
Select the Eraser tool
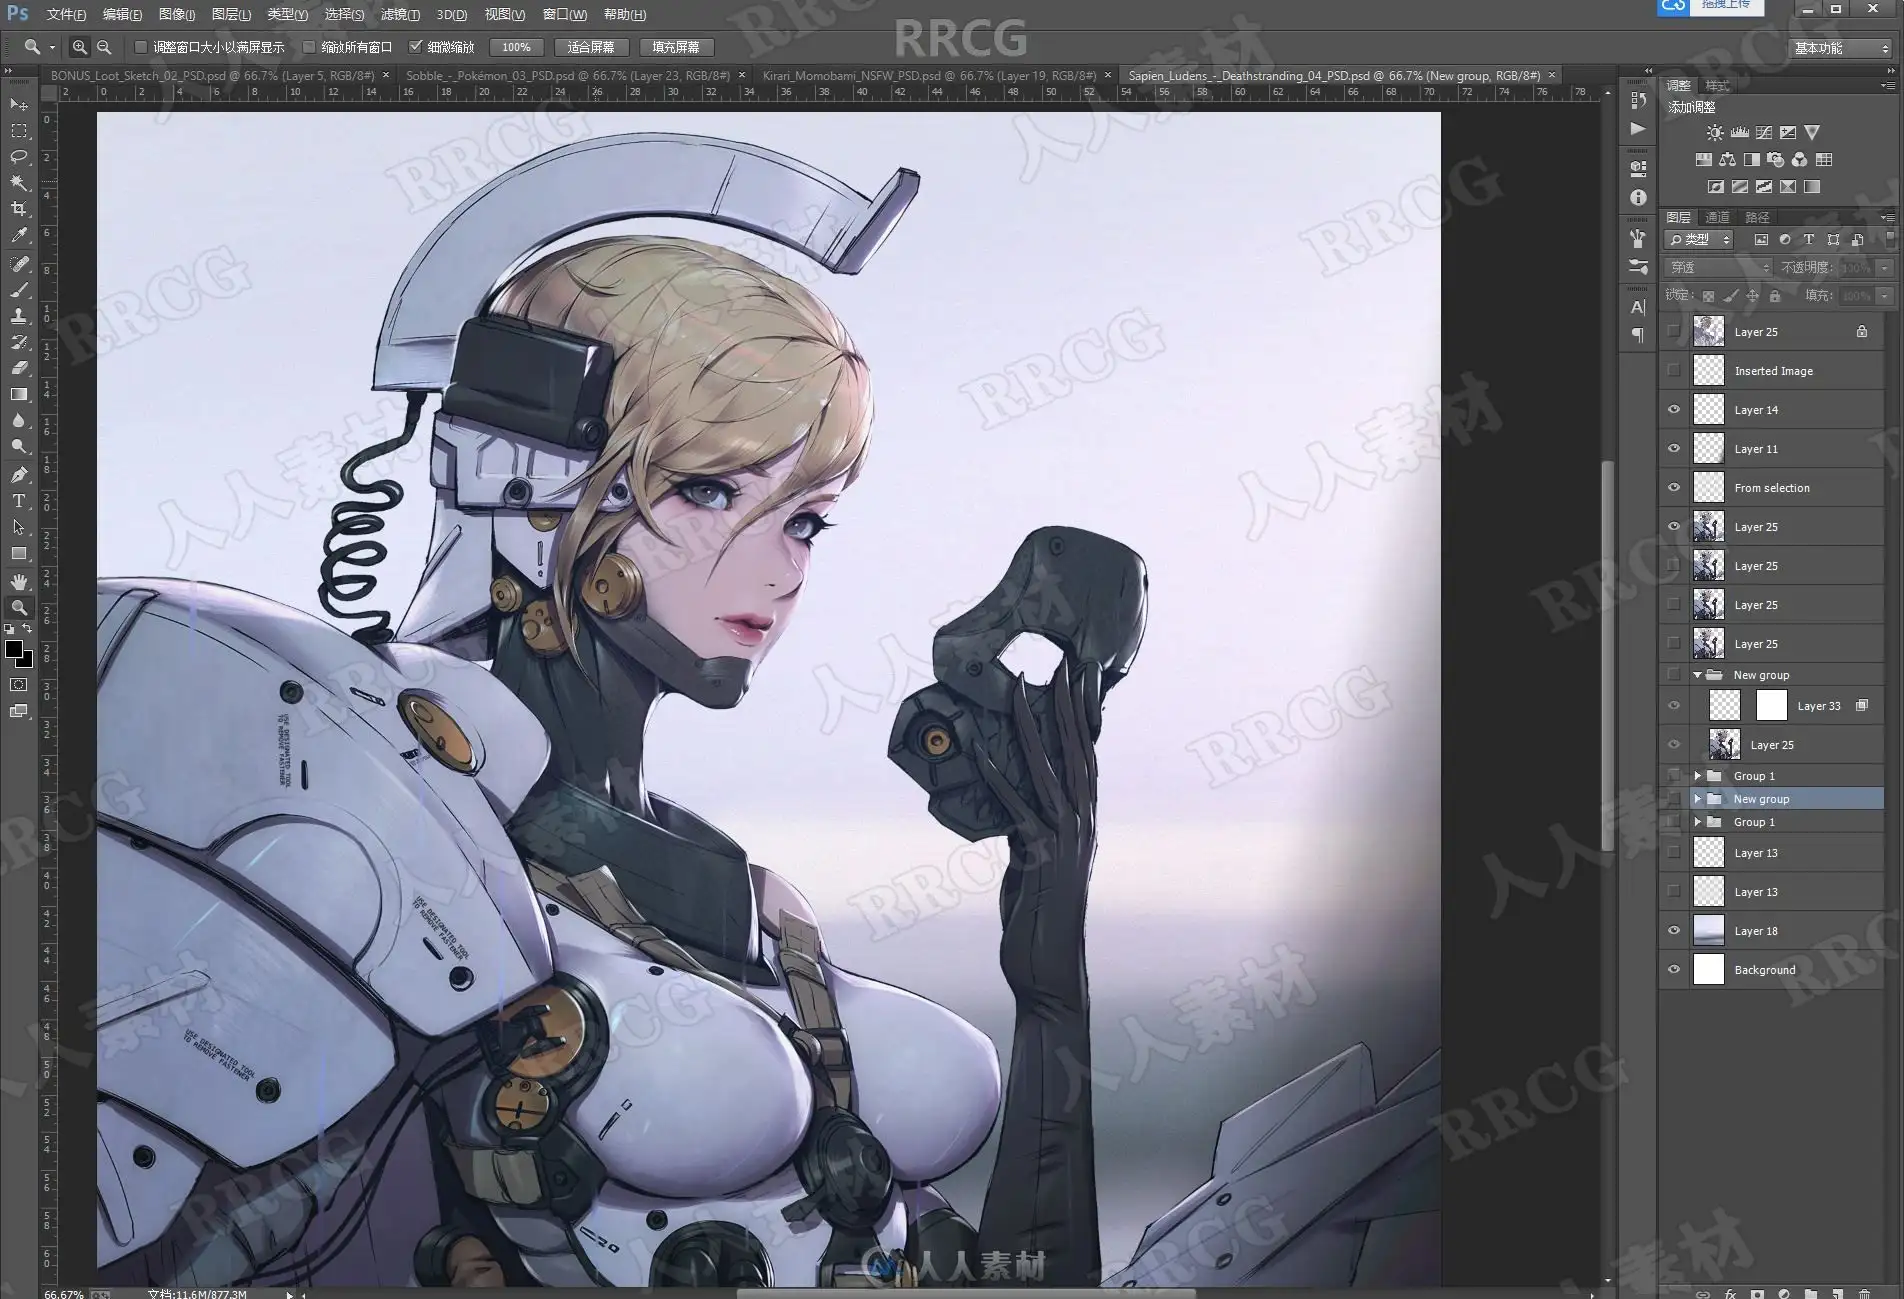point(19,368)
